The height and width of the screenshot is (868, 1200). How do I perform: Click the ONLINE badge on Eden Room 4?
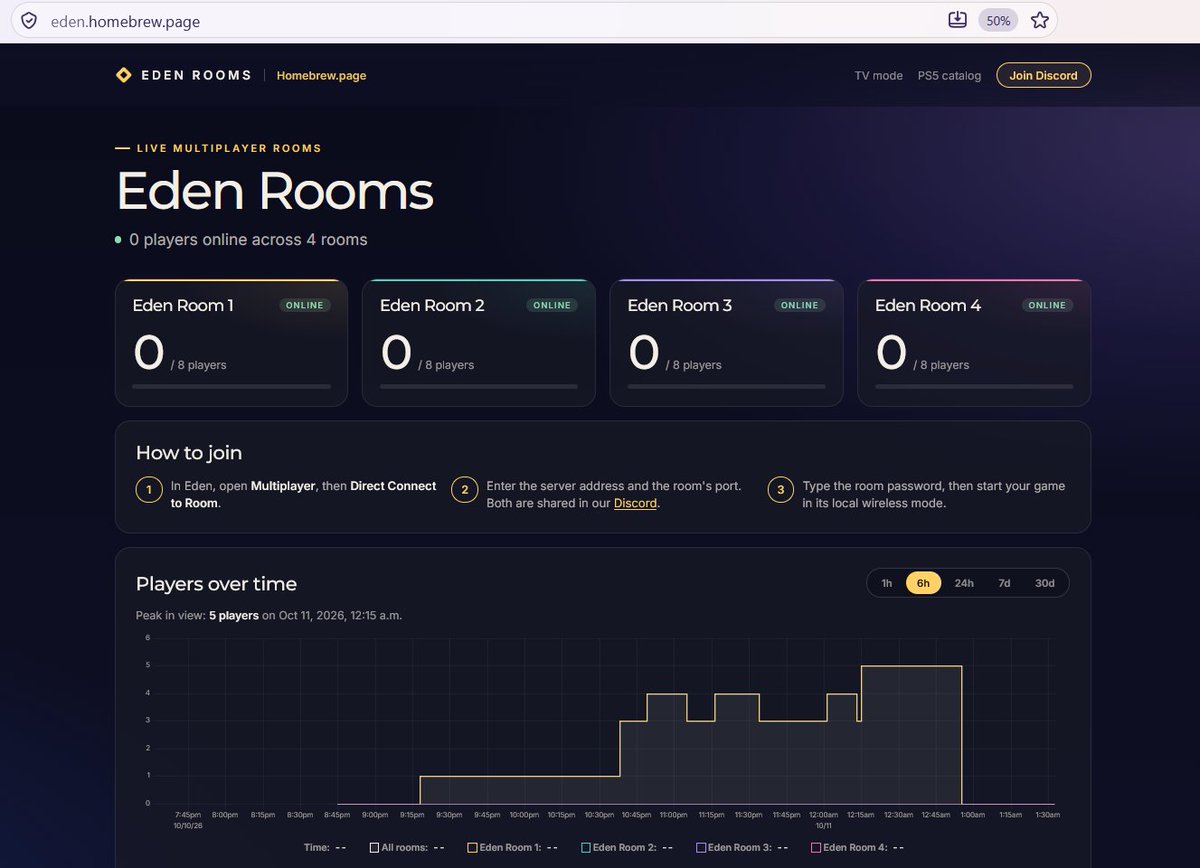click(x=1047, y=305)
